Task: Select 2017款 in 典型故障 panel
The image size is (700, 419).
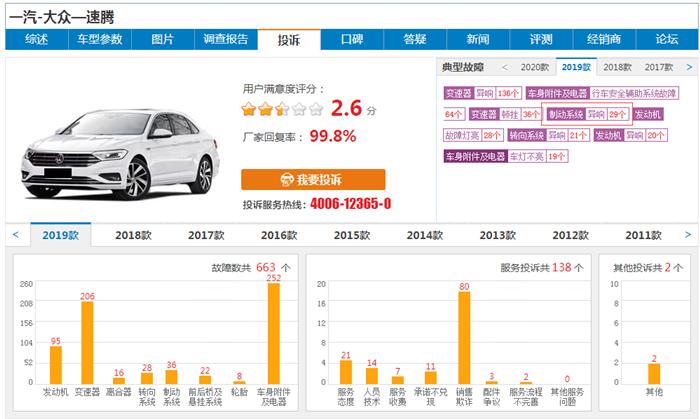Action: click(658, 67)
